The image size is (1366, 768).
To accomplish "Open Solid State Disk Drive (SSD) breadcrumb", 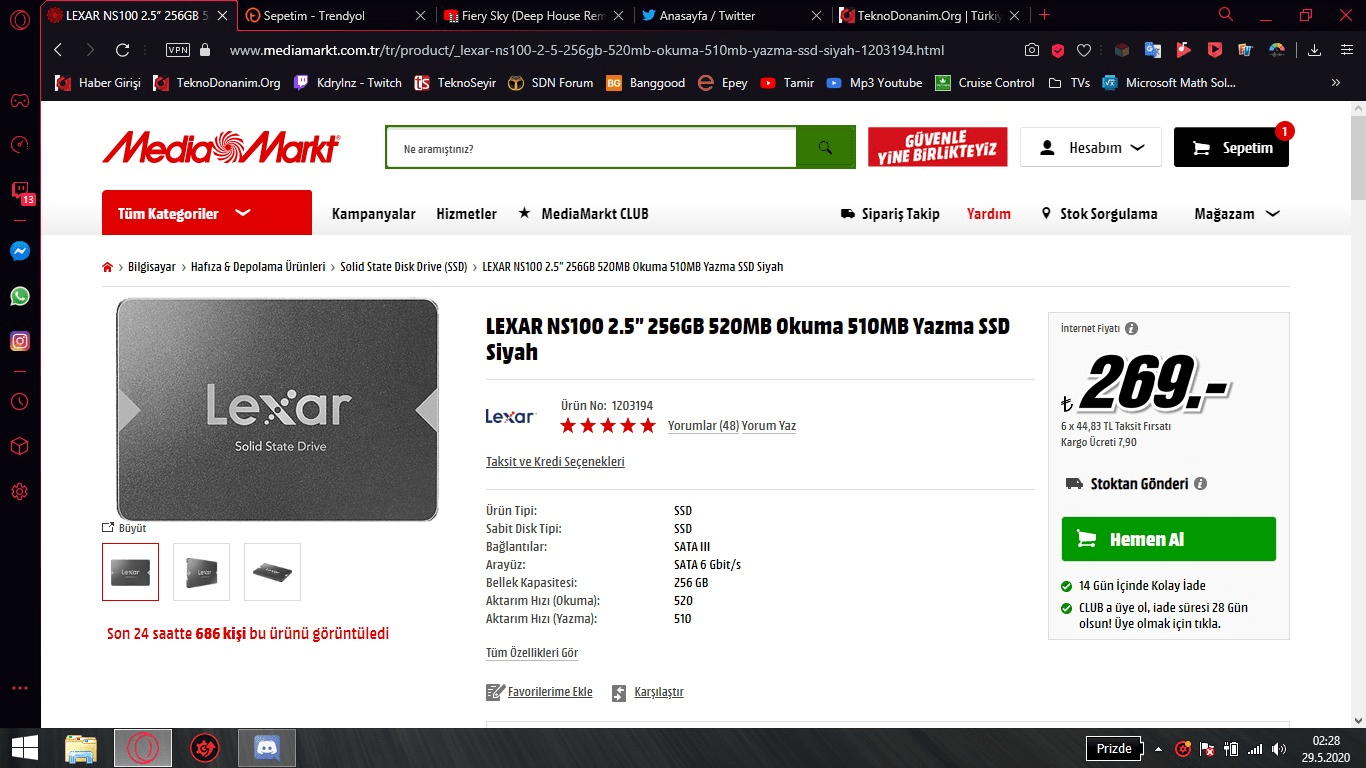I will tap(404, 267).
